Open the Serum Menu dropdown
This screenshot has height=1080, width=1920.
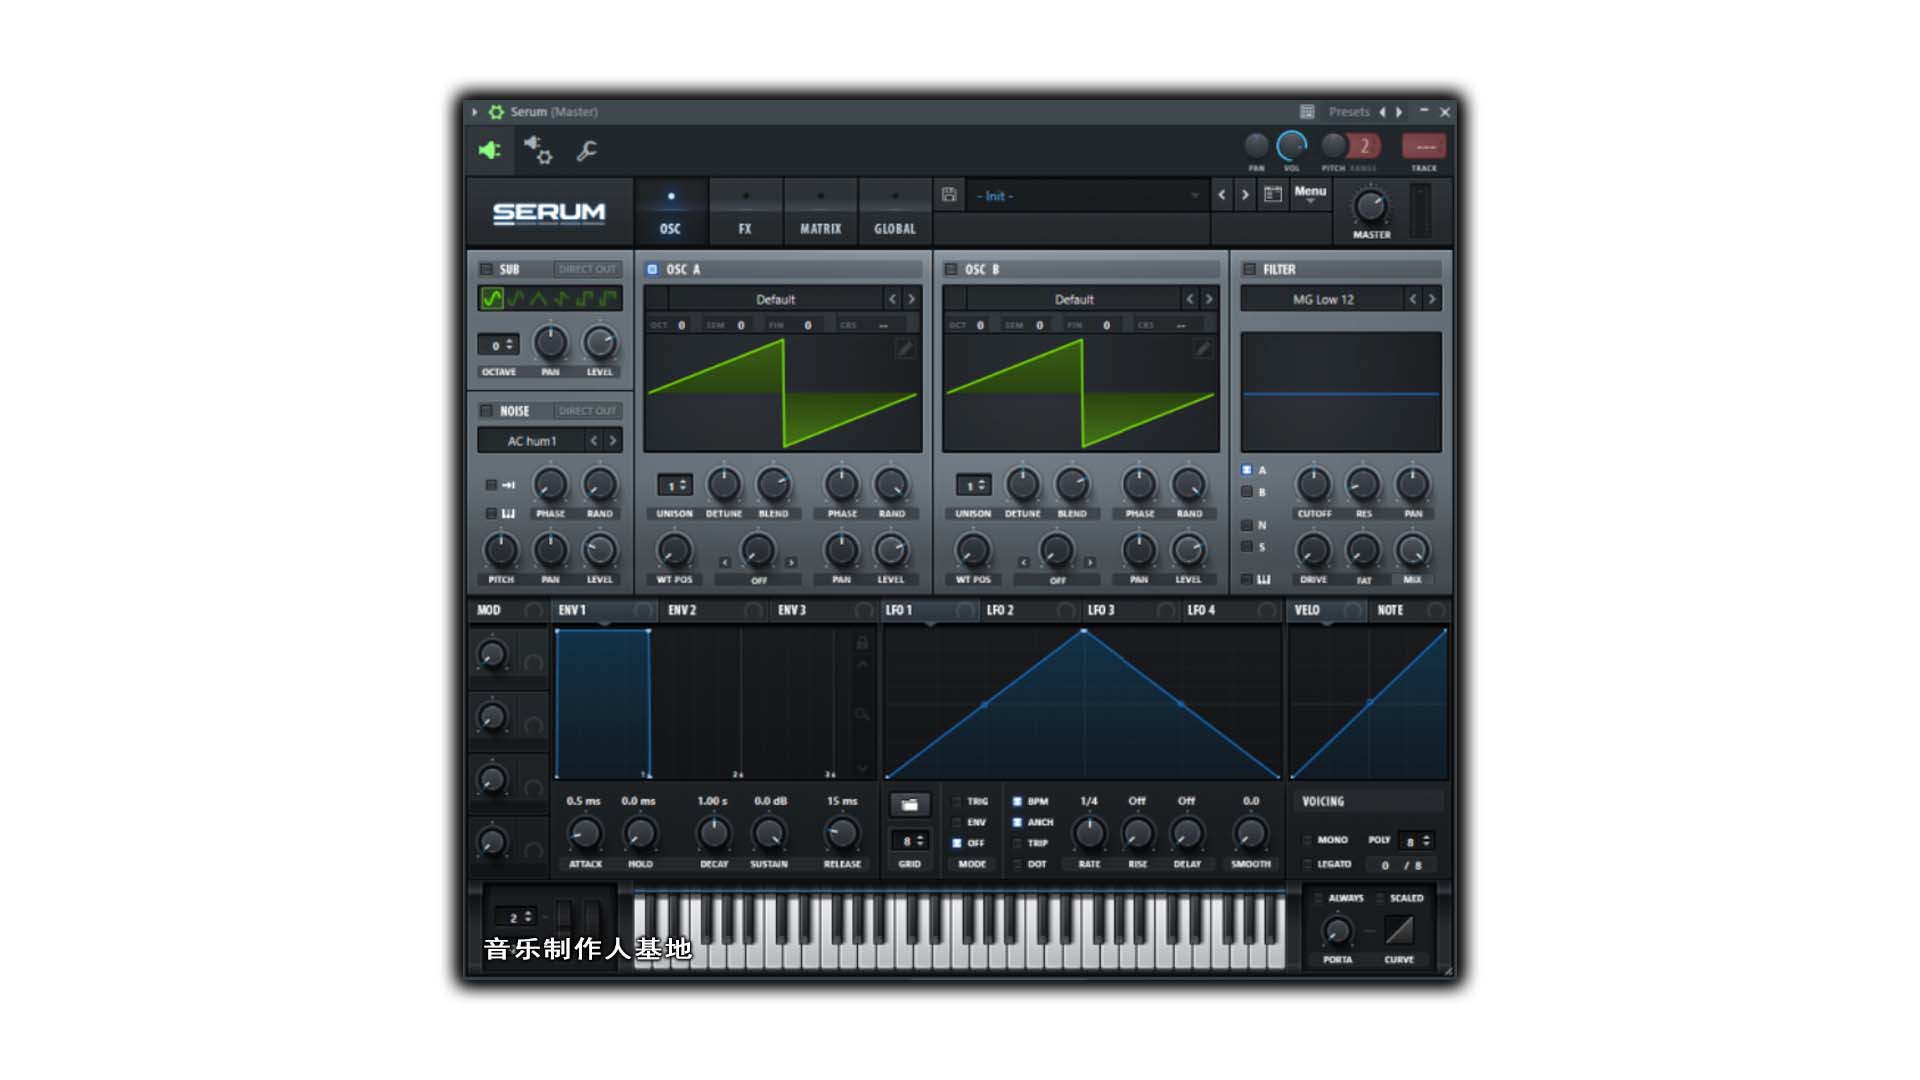point(1310,194)
